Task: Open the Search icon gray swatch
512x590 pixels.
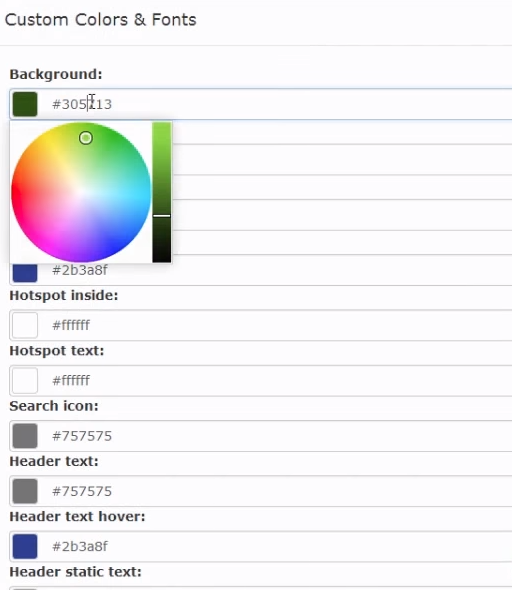Action: (x=25, y=436)
